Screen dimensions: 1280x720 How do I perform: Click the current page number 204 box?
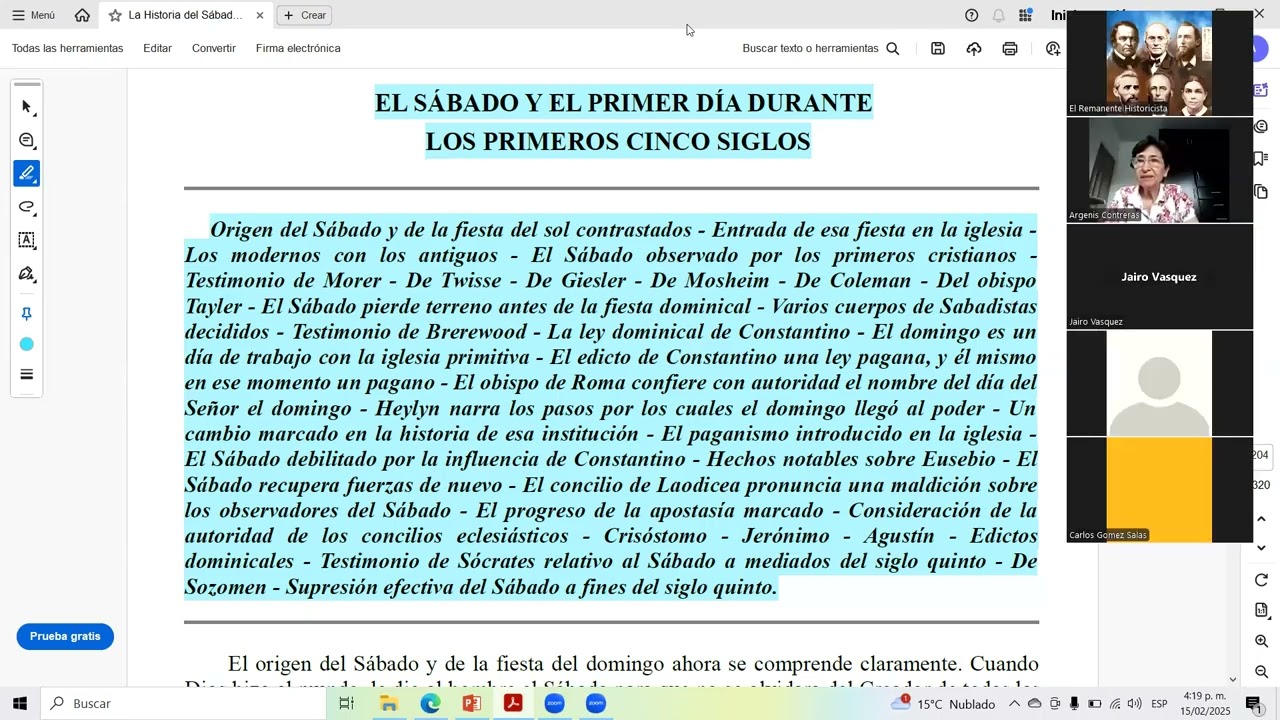tap(1261, 455)
